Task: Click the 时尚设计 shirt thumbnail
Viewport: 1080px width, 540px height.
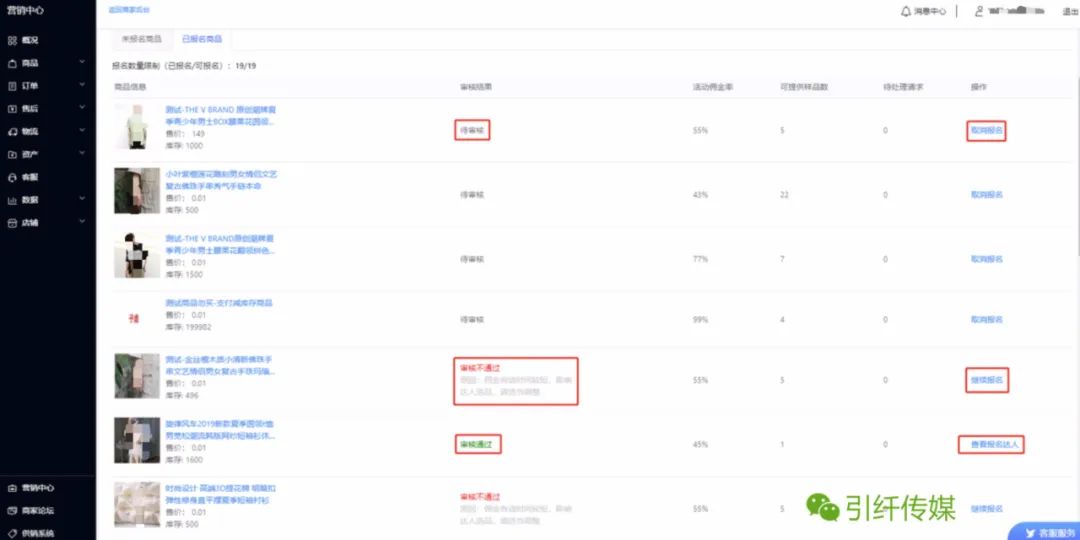Action: coord(137,505)
